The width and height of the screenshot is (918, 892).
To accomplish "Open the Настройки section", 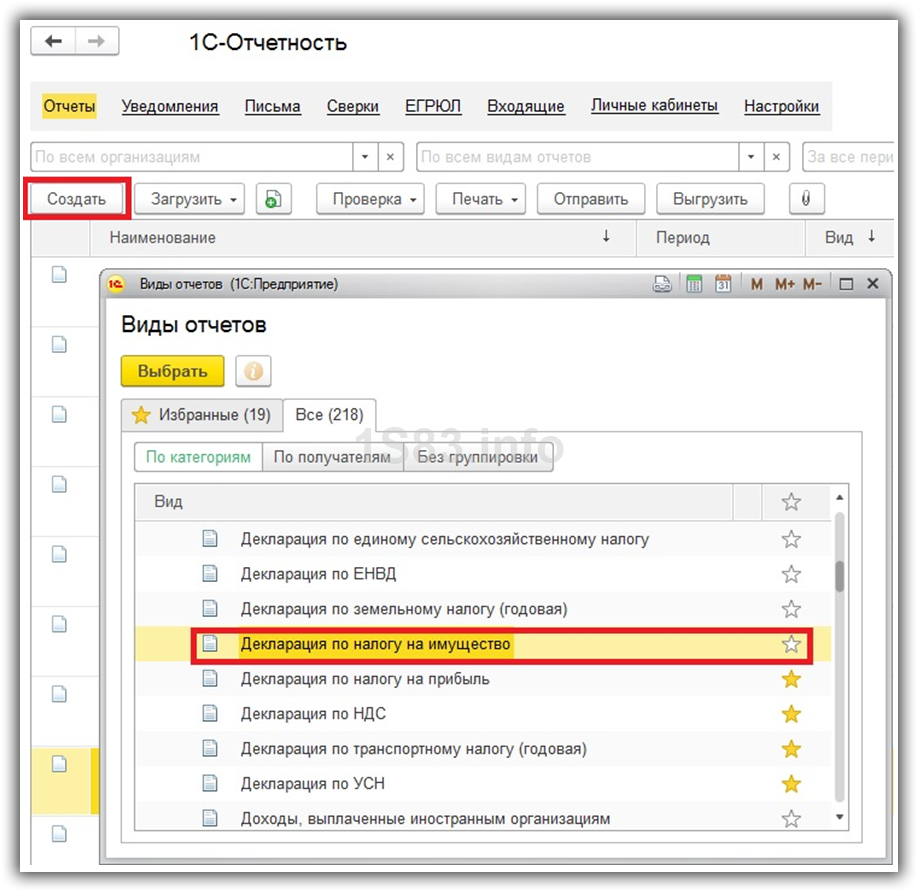I will [x=782, y=106].
